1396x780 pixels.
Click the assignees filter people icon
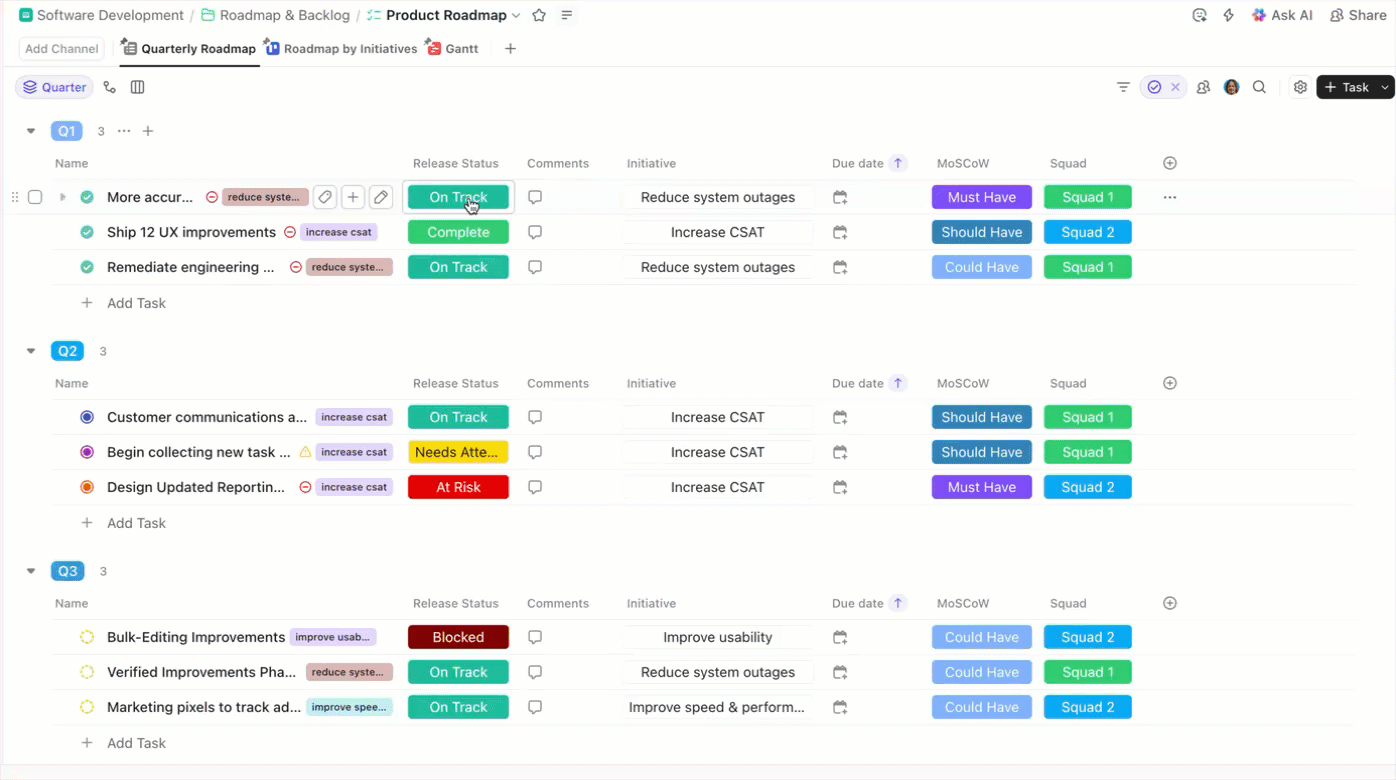[x=1202, y=87]
